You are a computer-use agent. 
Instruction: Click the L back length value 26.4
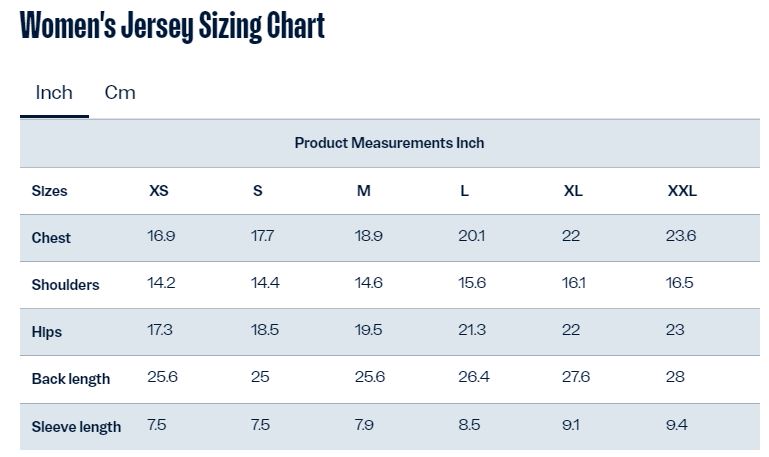(474, 377)
